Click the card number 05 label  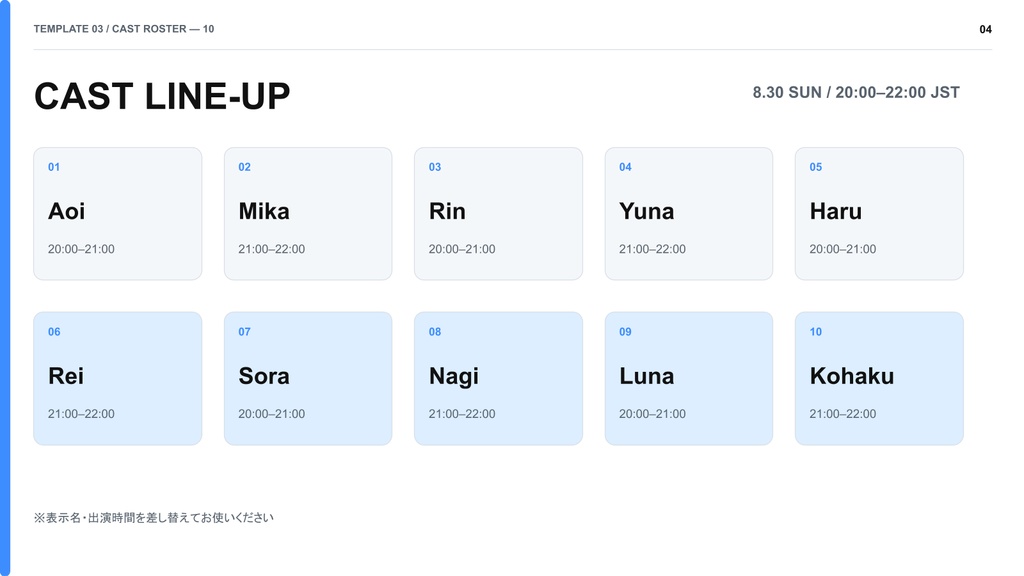pyautogui.click(x=816, y=167)
